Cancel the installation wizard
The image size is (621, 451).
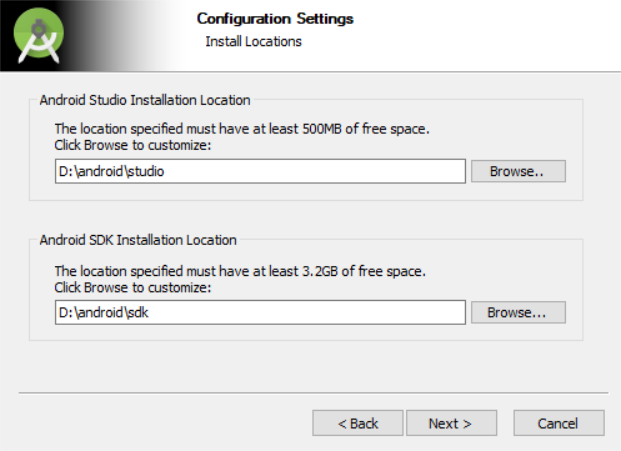click(558, 423)
